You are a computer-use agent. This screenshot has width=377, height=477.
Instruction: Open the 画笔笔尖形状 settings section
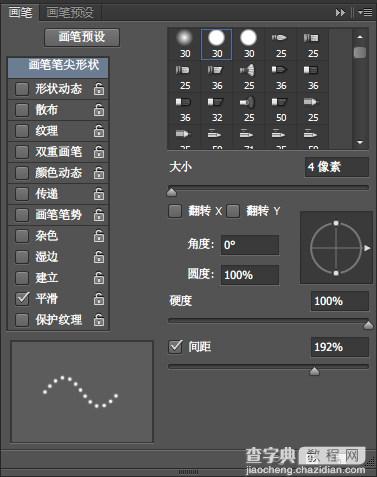click(x=58, y=67)
